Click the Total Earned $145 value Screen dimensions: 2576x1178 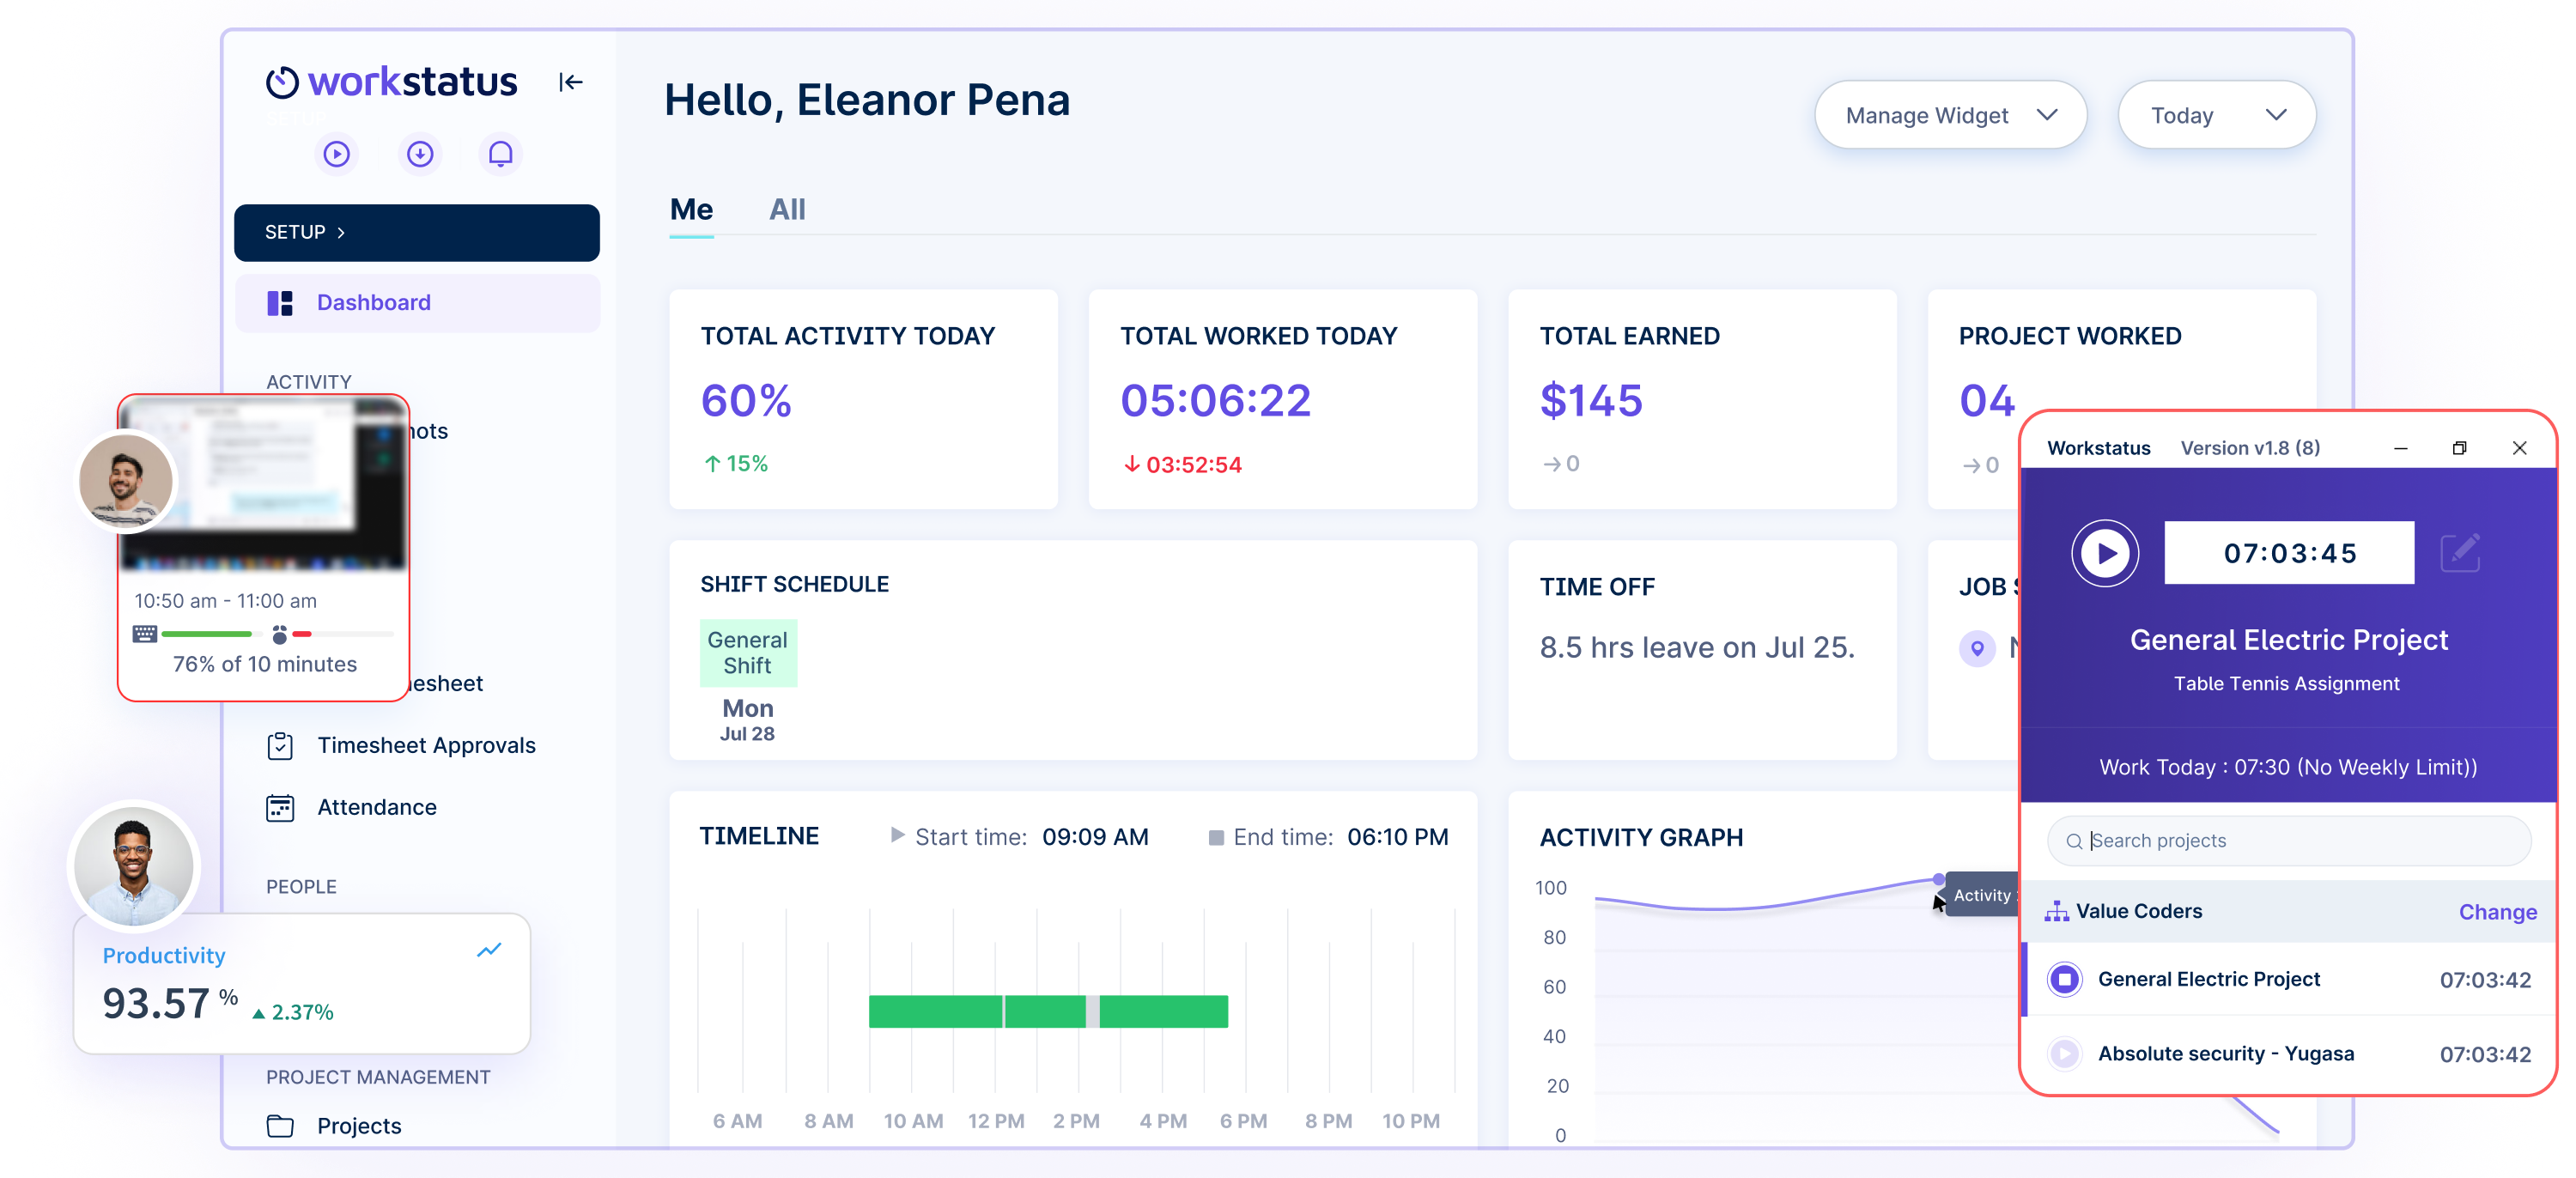click(1591, 401)
